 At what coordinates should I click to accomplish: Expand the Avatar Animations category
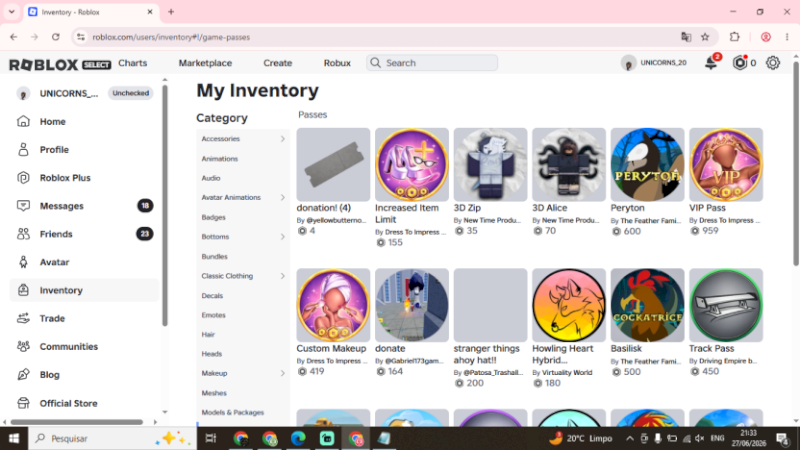[x=283, y=197]
